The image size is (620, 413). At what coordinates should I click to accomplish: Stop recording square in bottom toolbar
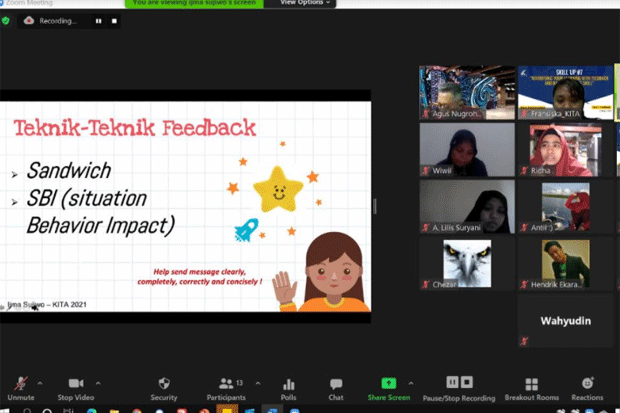point(467,382)
